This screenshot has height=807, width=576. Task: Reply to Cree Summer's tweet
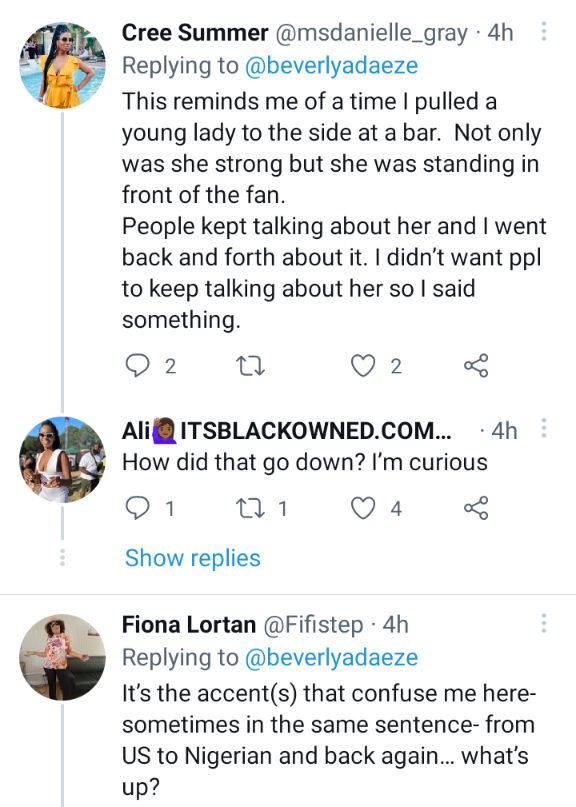137,366
